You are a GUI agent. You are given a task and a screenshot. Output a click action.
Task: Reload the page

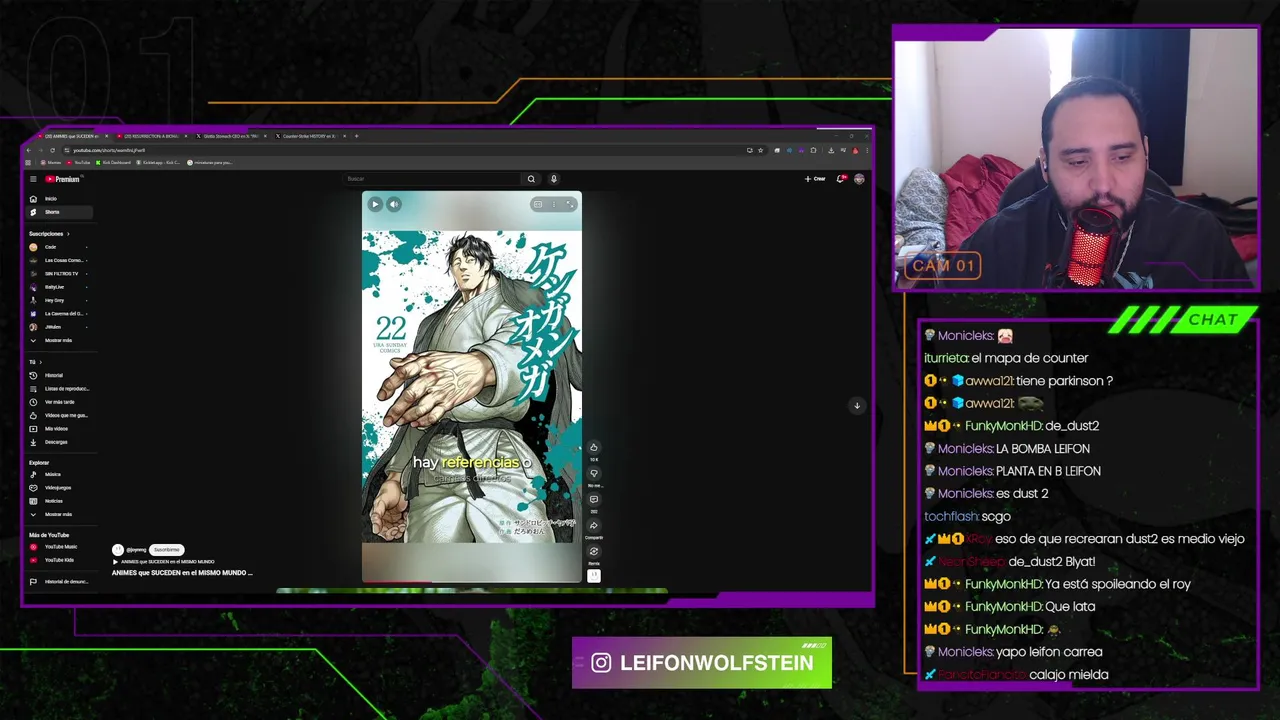[x=52, y=150]
